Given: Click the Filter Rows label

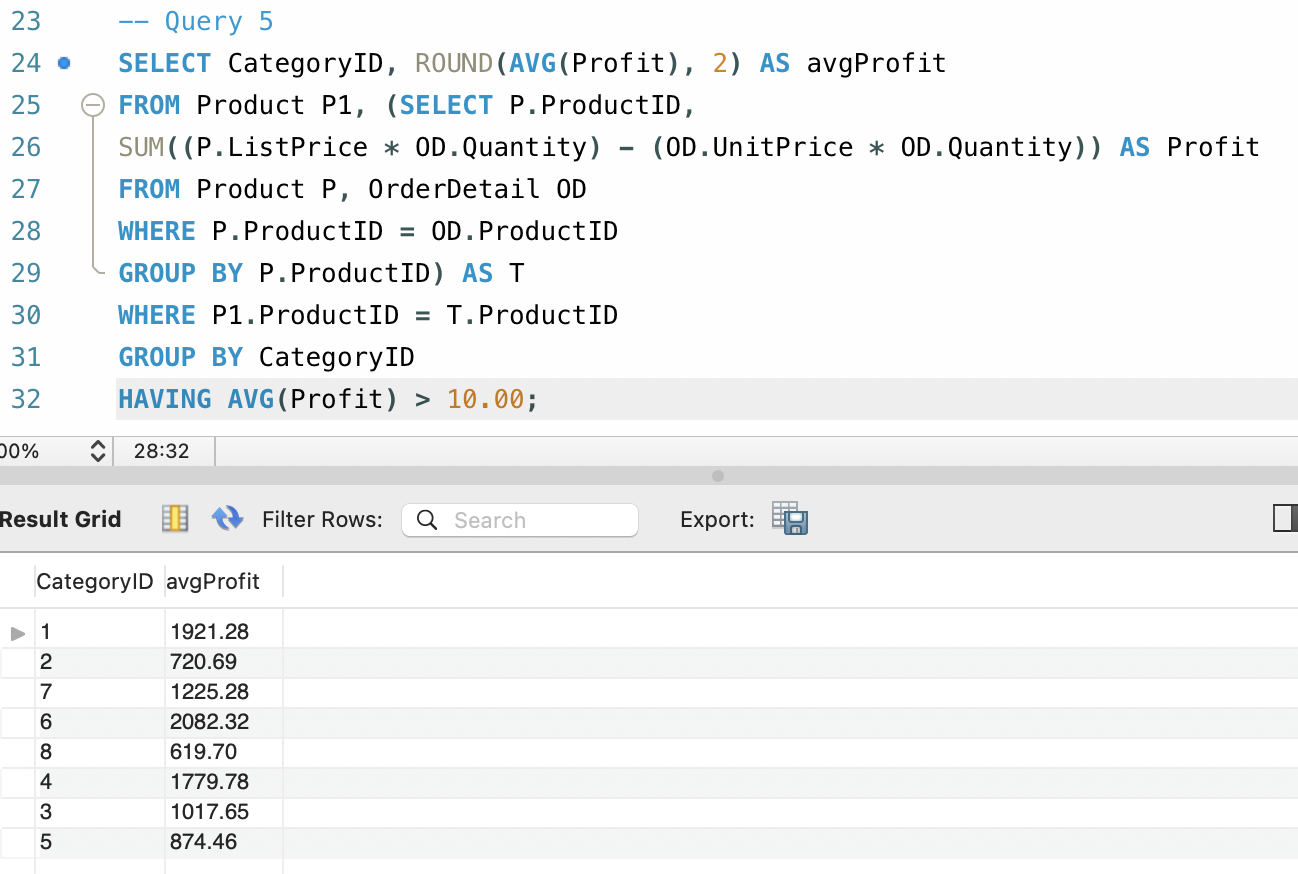Looking at the screenshot, I should [x=323, y=519].
